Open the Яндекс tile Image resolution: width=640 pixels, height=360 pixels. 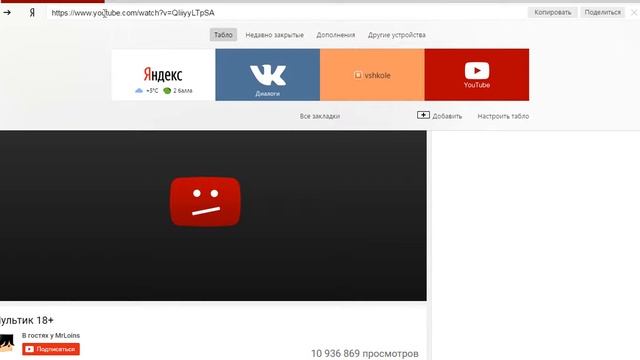pyautogui.click(x=163, y=75)
